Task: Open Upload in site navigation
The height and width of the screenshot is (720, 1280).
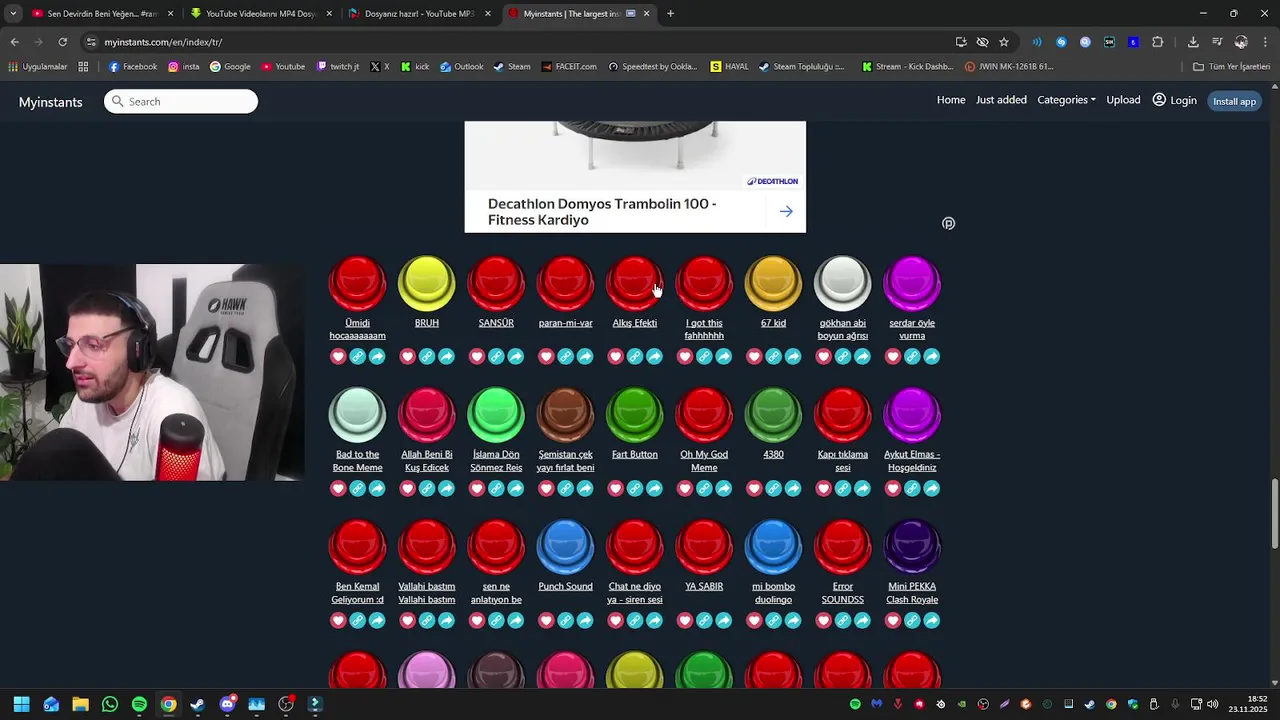Action: pos(1123,100)
